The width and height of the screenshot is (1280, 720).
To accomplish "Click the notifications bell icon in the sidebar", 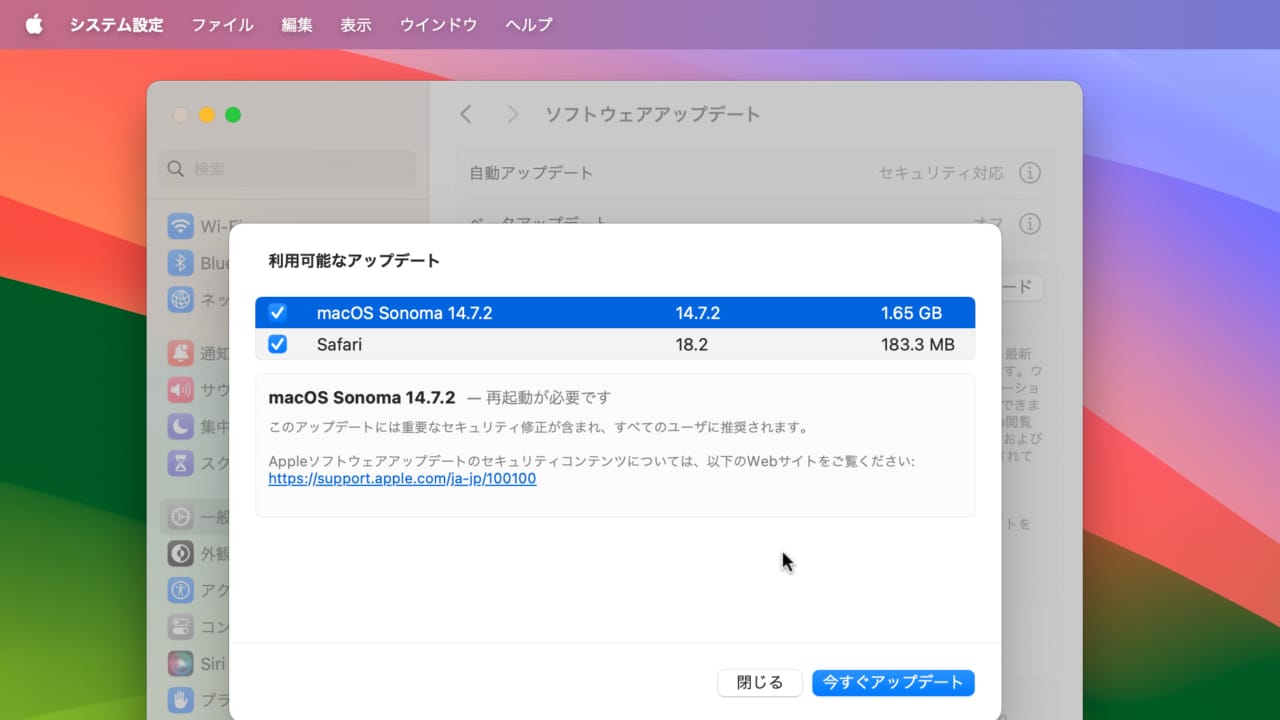I will coord(180,353).
